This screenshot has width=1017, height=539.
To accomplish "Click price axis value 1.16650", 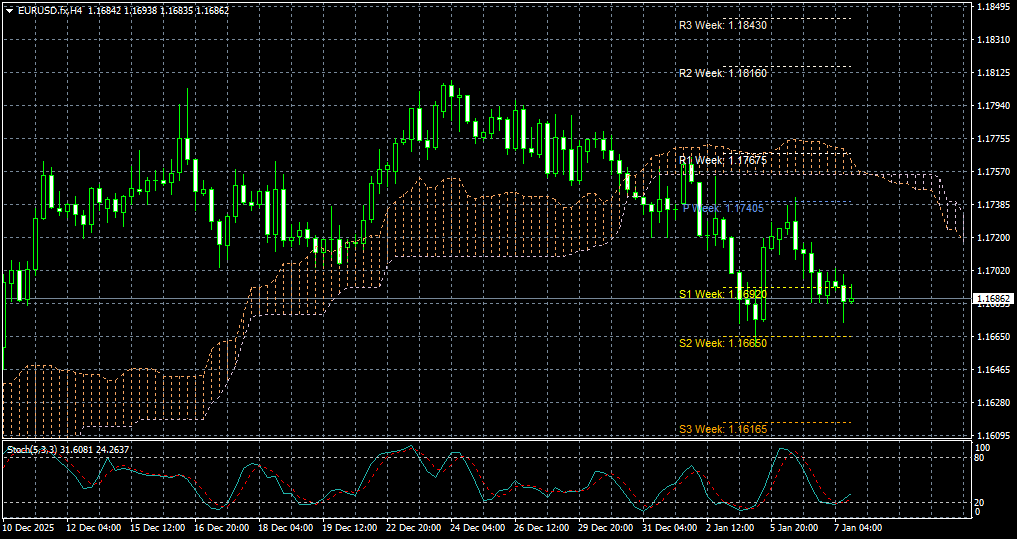I will click(994, 337).
